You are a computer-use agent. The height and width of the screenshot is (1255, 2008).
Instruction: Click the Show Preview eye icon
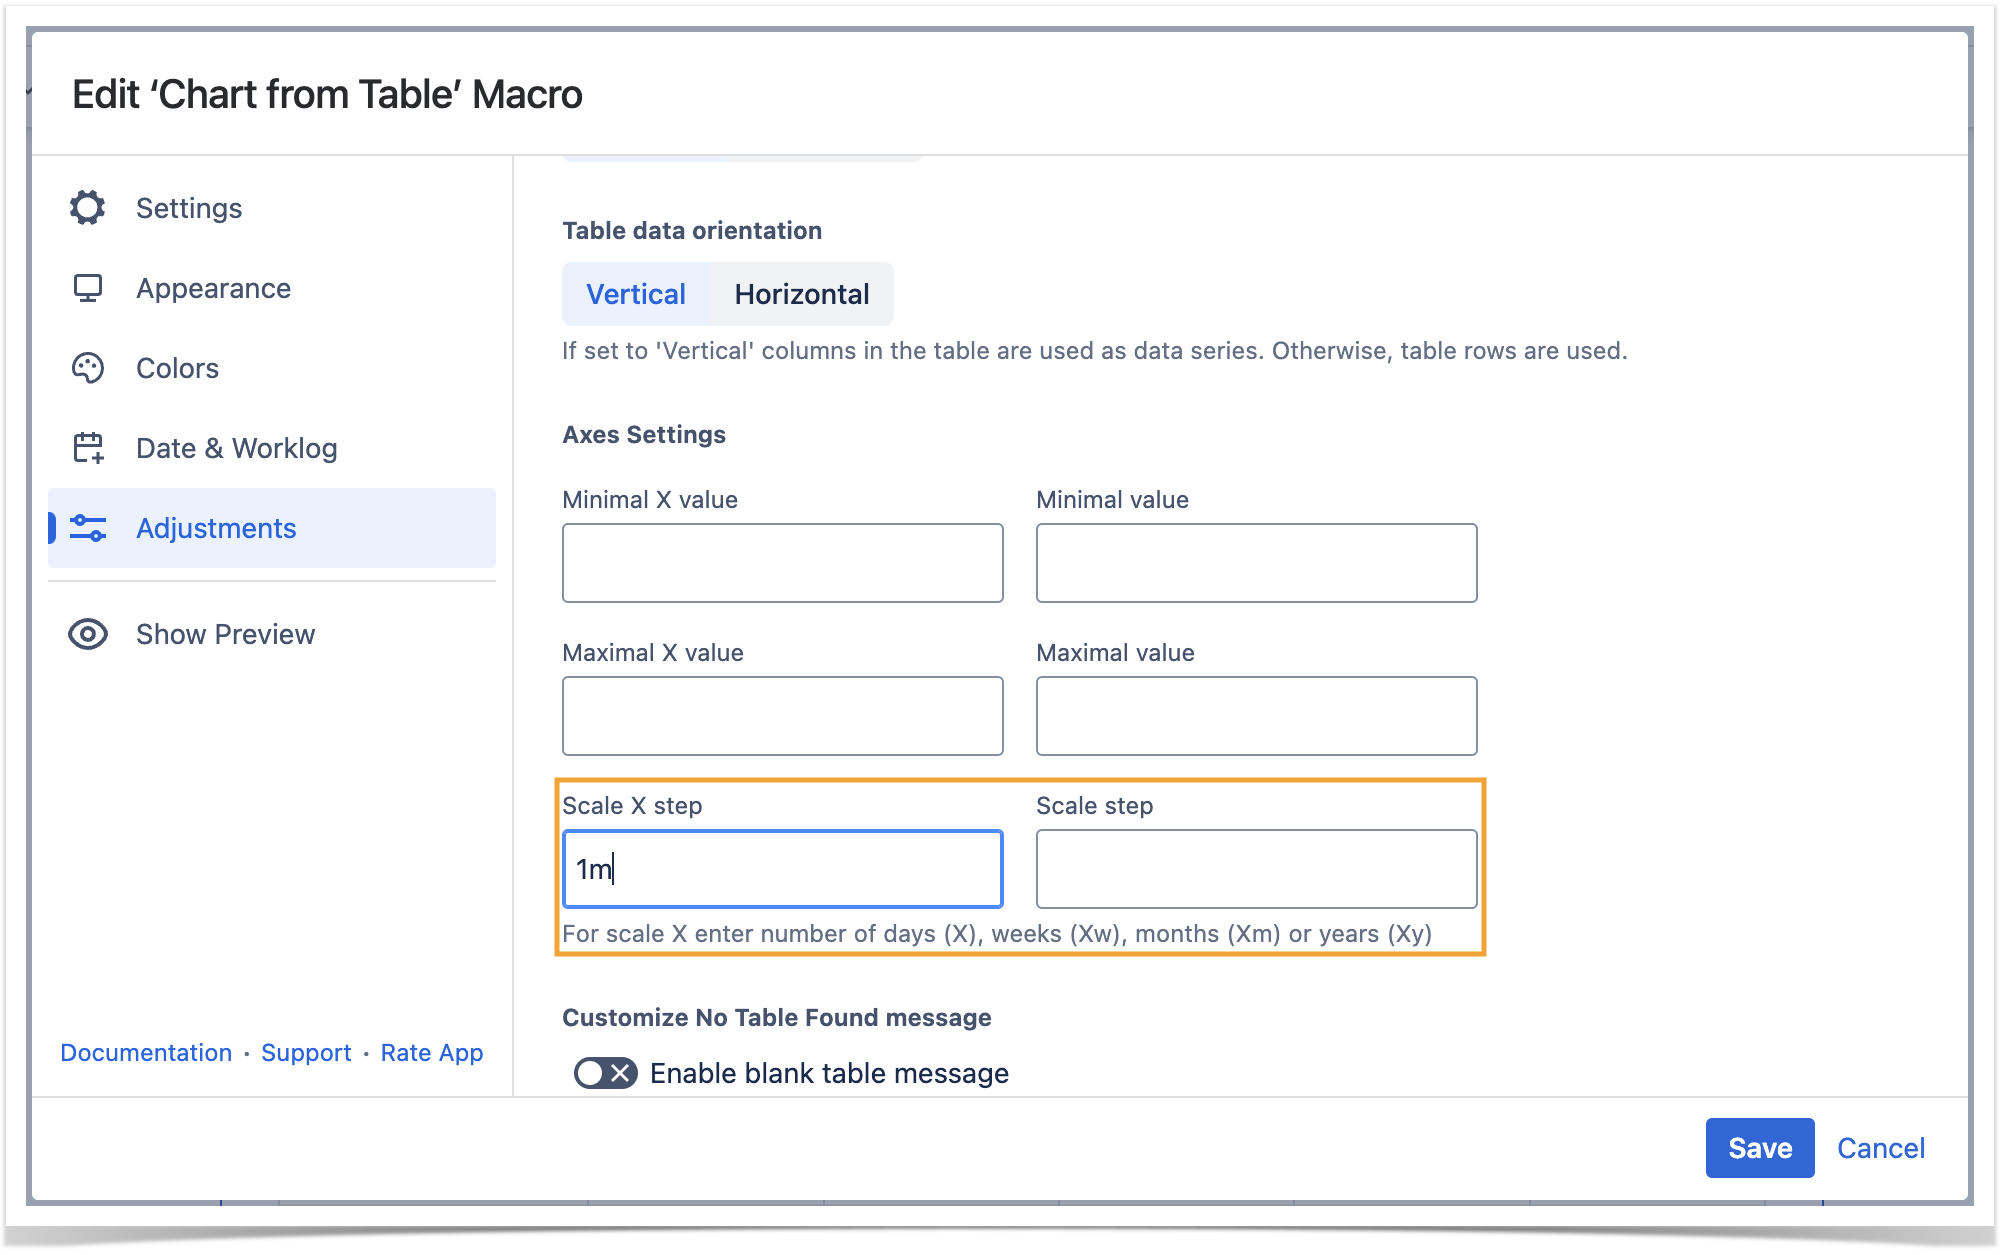point(88,634)
